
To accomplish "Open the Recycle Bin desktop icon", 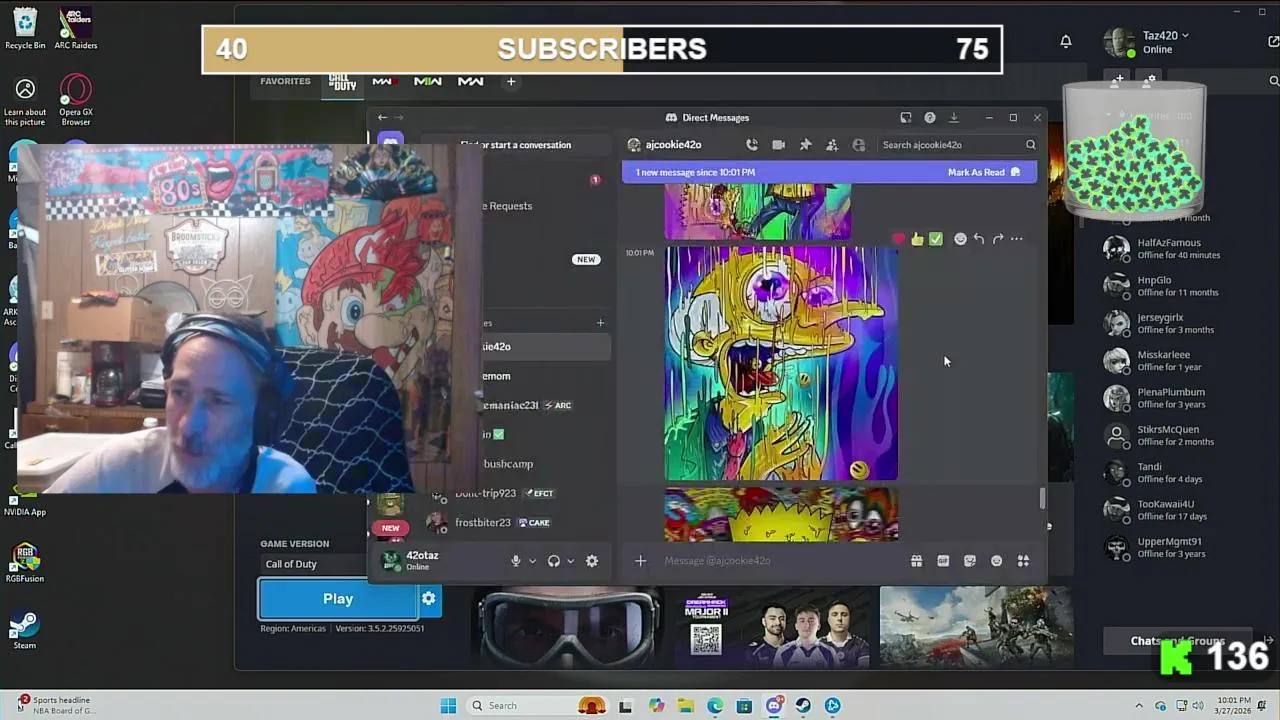I will click(x=25, y=27).
